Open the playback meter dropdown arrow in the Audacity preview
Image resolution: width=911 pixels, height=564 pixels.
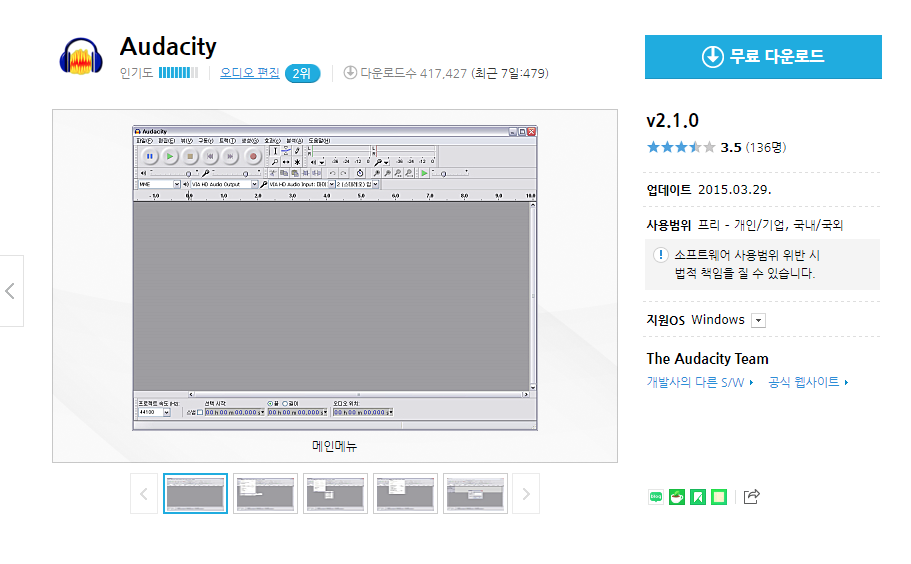pyautogui.click(x=322, y=162)
